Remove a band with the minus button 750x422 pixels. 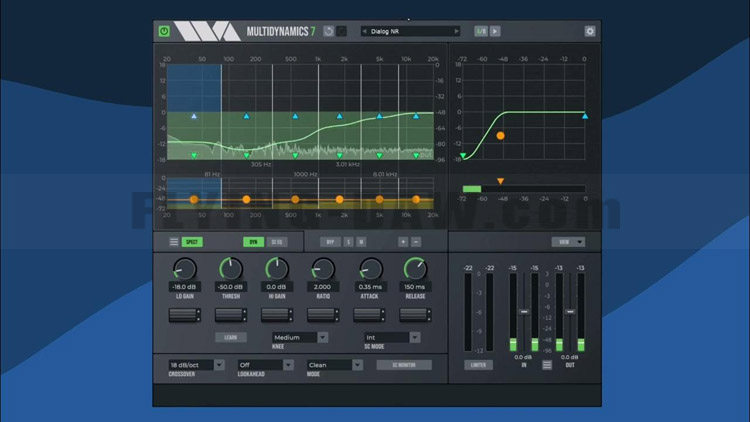click(416, 242)
